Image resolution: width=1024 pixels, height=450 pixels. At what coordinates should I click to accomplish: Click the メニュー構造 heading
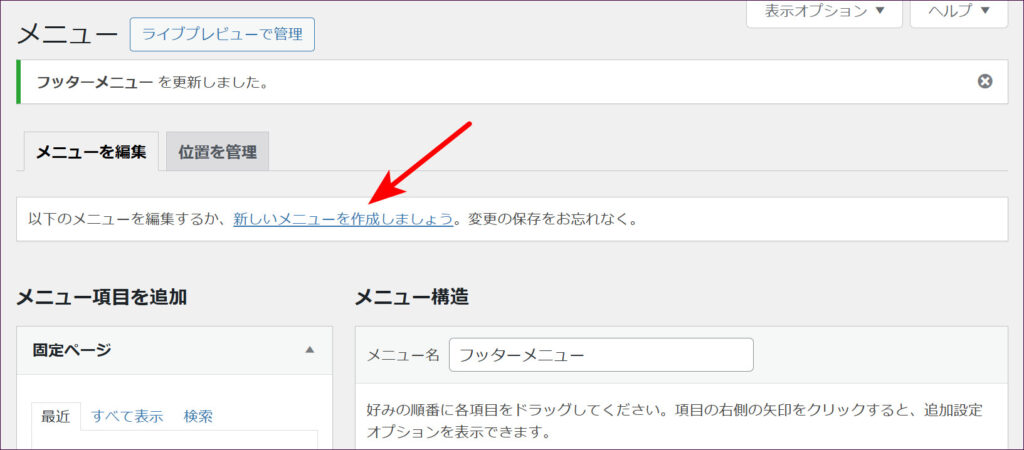(x=412, y=297)
